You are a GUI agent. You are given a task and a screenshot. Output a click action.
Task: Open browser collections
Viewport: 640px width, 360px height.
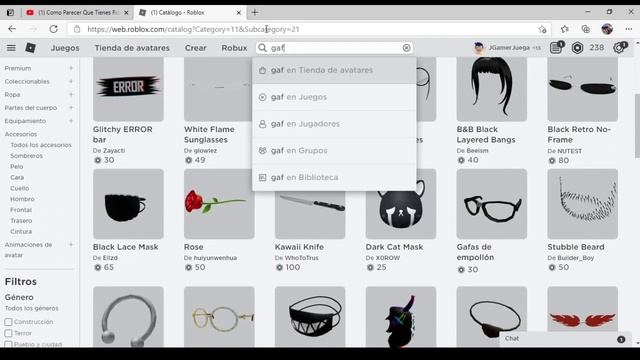[586, 29]
